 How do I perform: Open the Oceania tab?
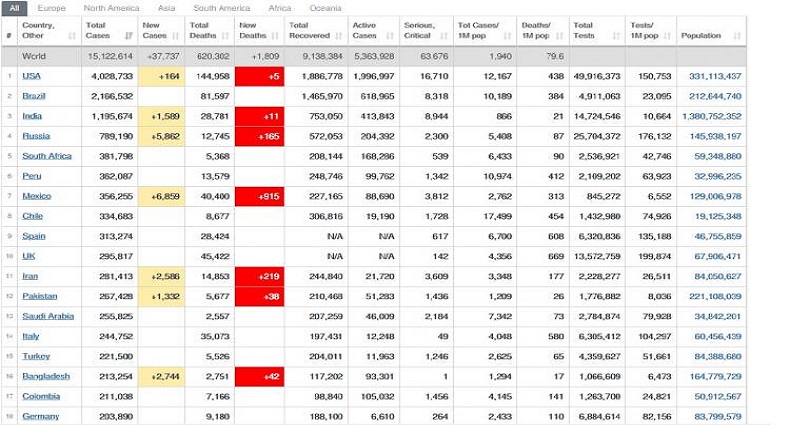point(326,7)
